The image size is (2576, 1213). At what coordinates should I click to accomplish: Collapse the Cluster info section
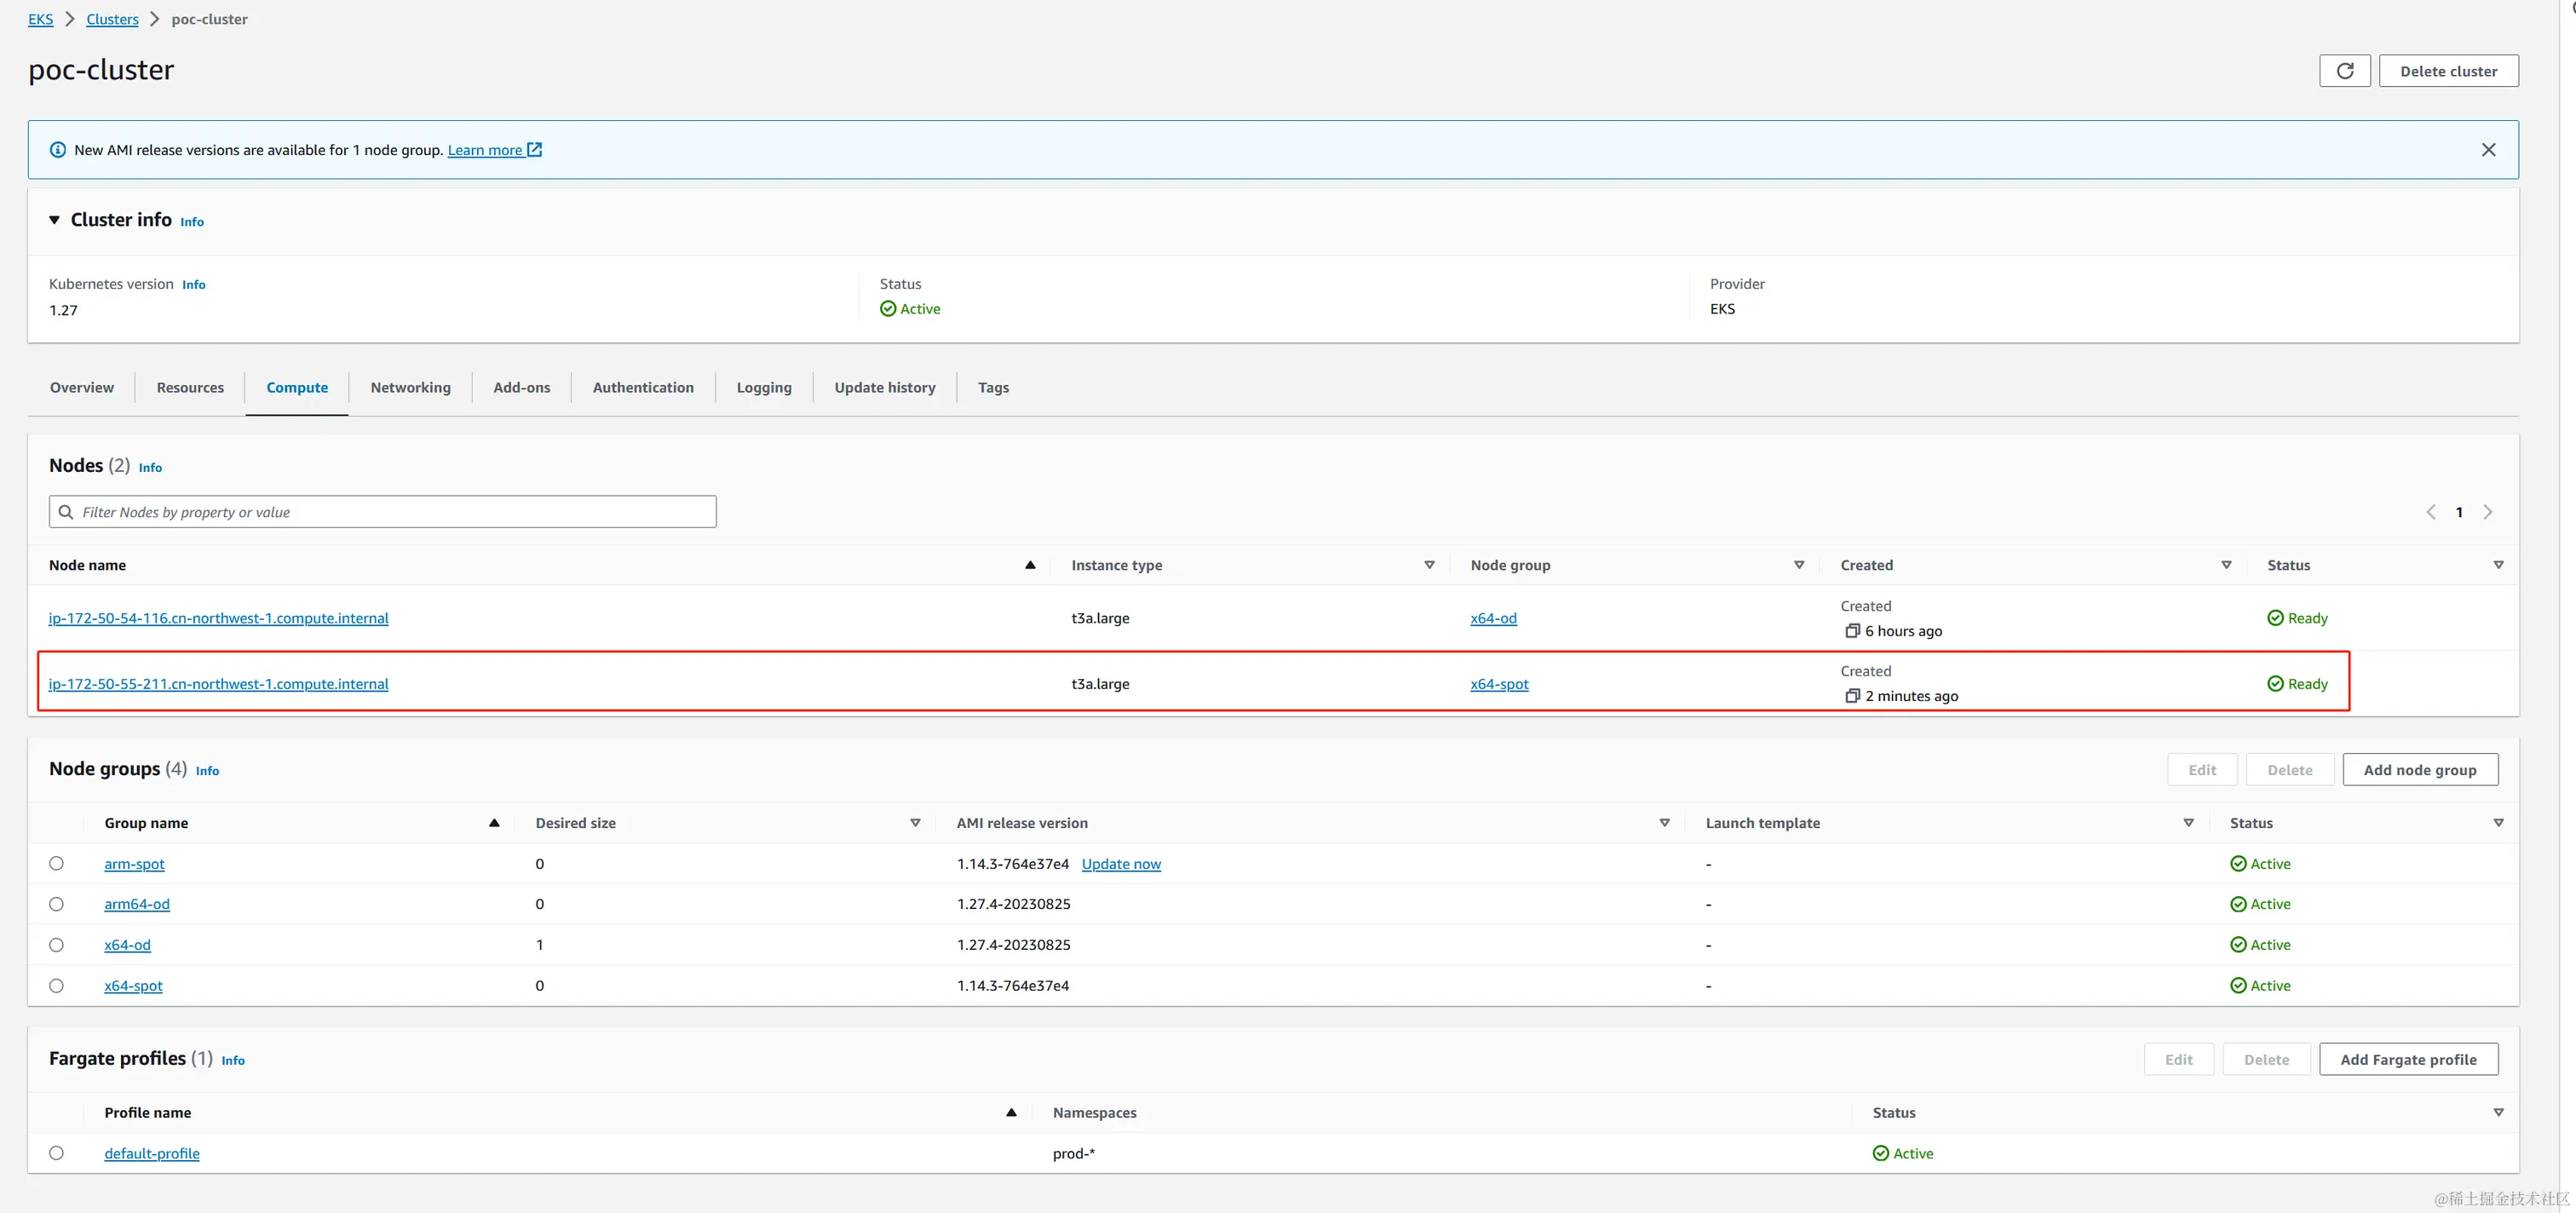54,220
